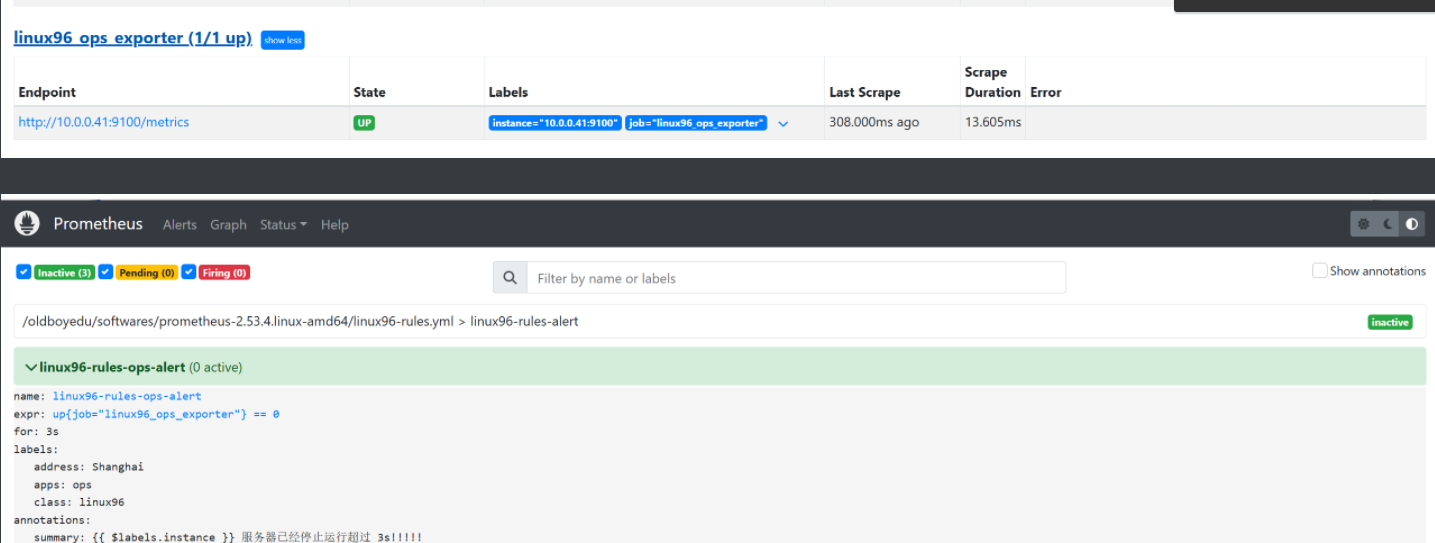This screenshot has width=1435, height=543.
Task: Click the Prometheus flame logo icon
Action: click(27, 224)
